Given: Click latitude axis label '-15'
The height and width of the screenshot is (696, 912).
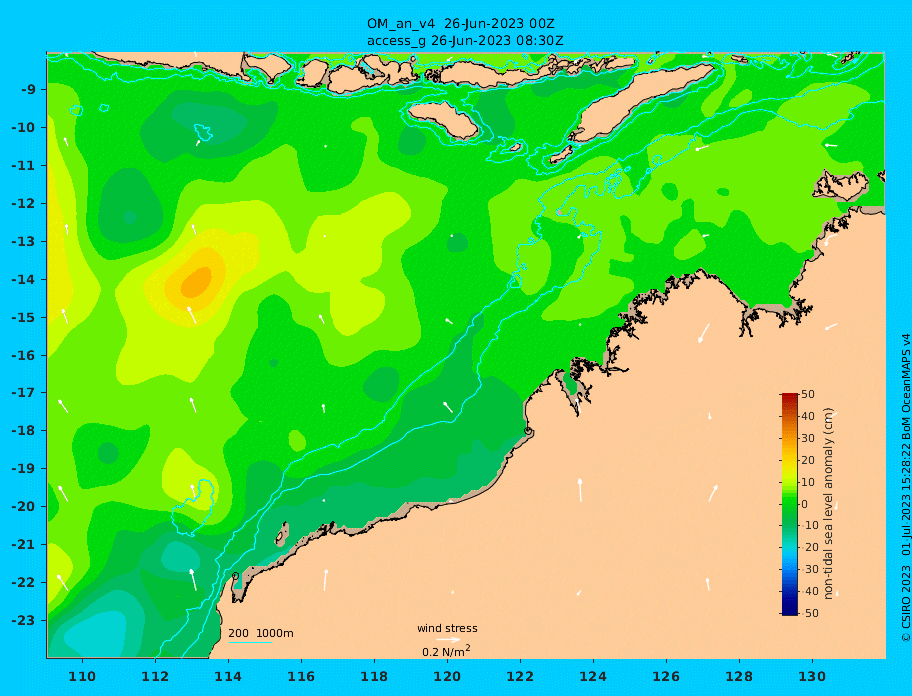Looking at the screenshot, I should [x=24, y=317].
